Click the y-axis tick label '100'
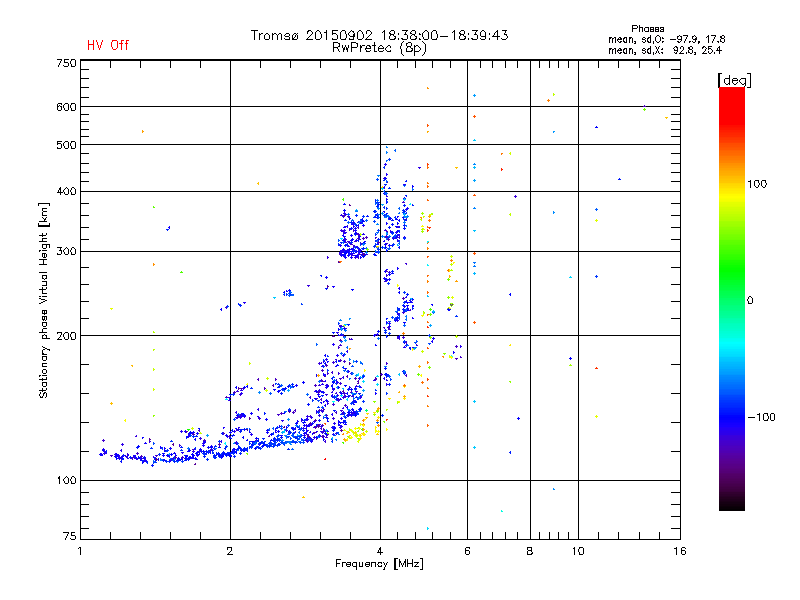This screenshot has height=600, width=800. pyautogui.click(x=66, y=480)
